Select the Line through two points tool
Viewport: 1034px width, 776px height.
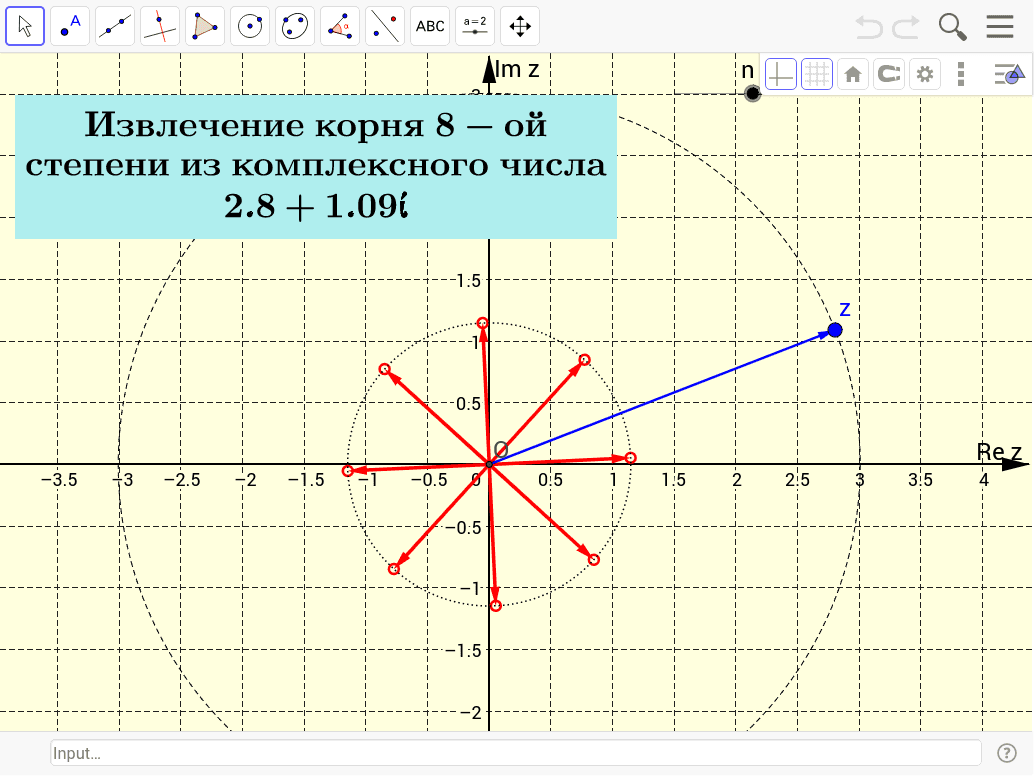pos(115,26)
